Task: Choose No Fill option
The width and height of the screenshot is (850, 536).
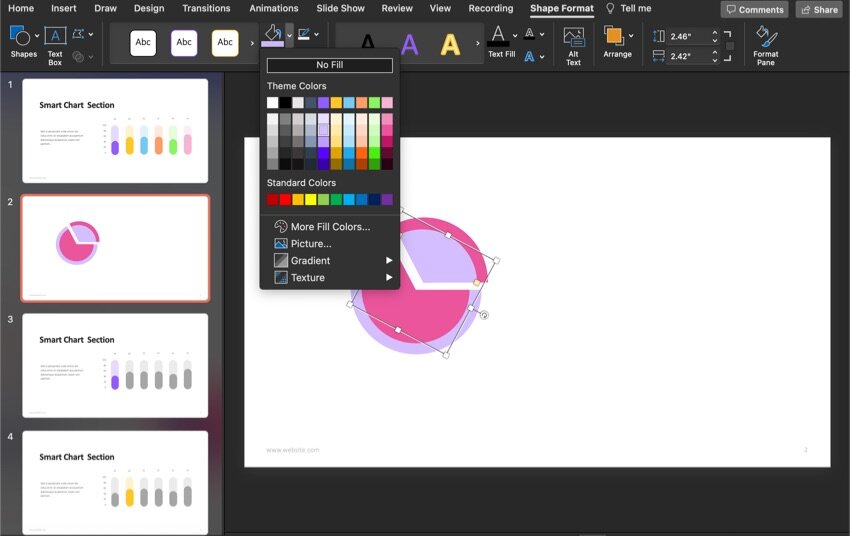Action: coord(329,65)
